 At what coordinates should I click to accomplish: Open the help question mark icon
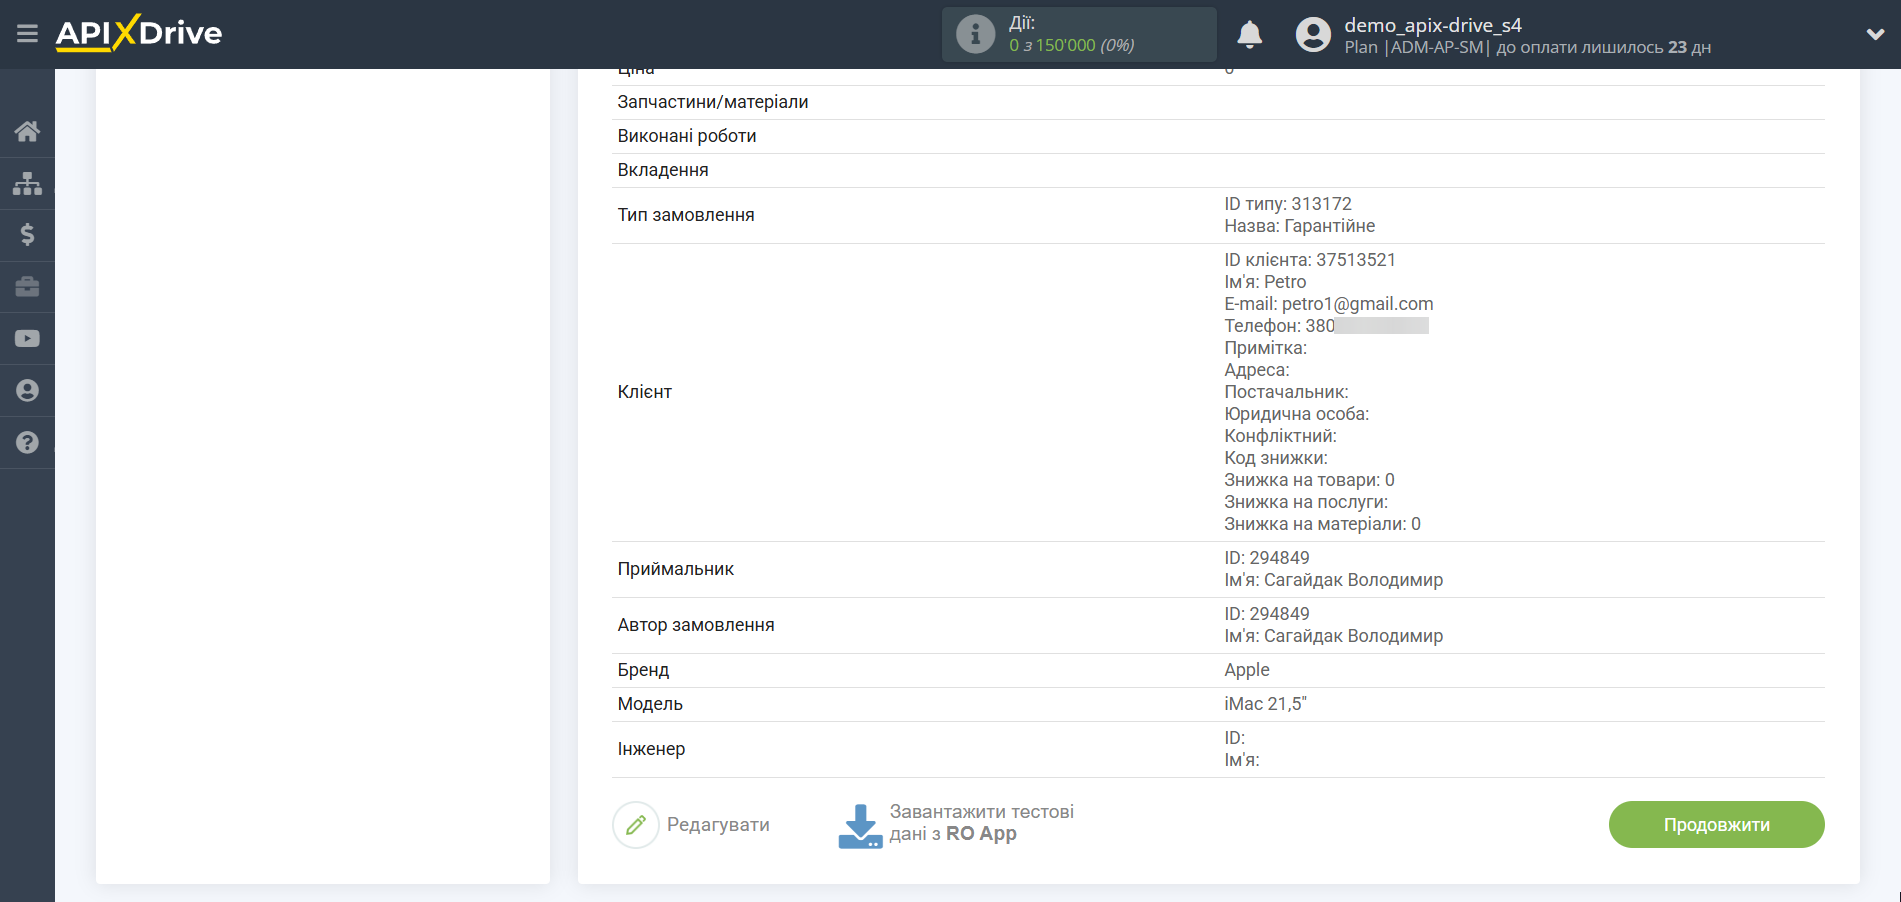tap(27, 443)
